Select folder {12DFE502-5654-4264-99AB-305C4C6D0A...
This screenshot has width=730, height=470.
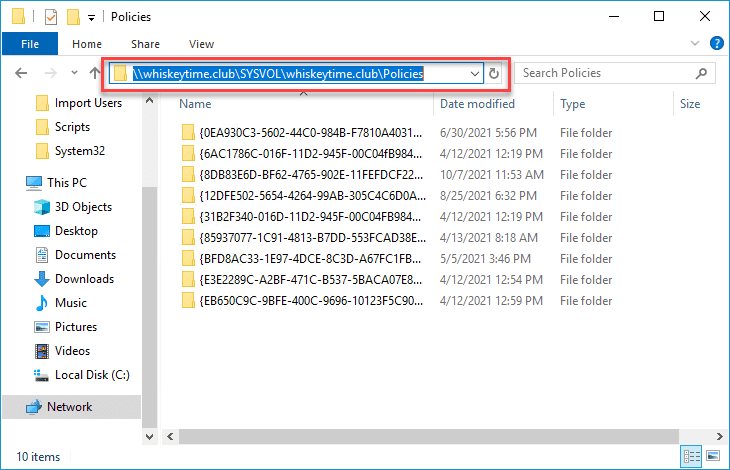[x=312, y=196]
